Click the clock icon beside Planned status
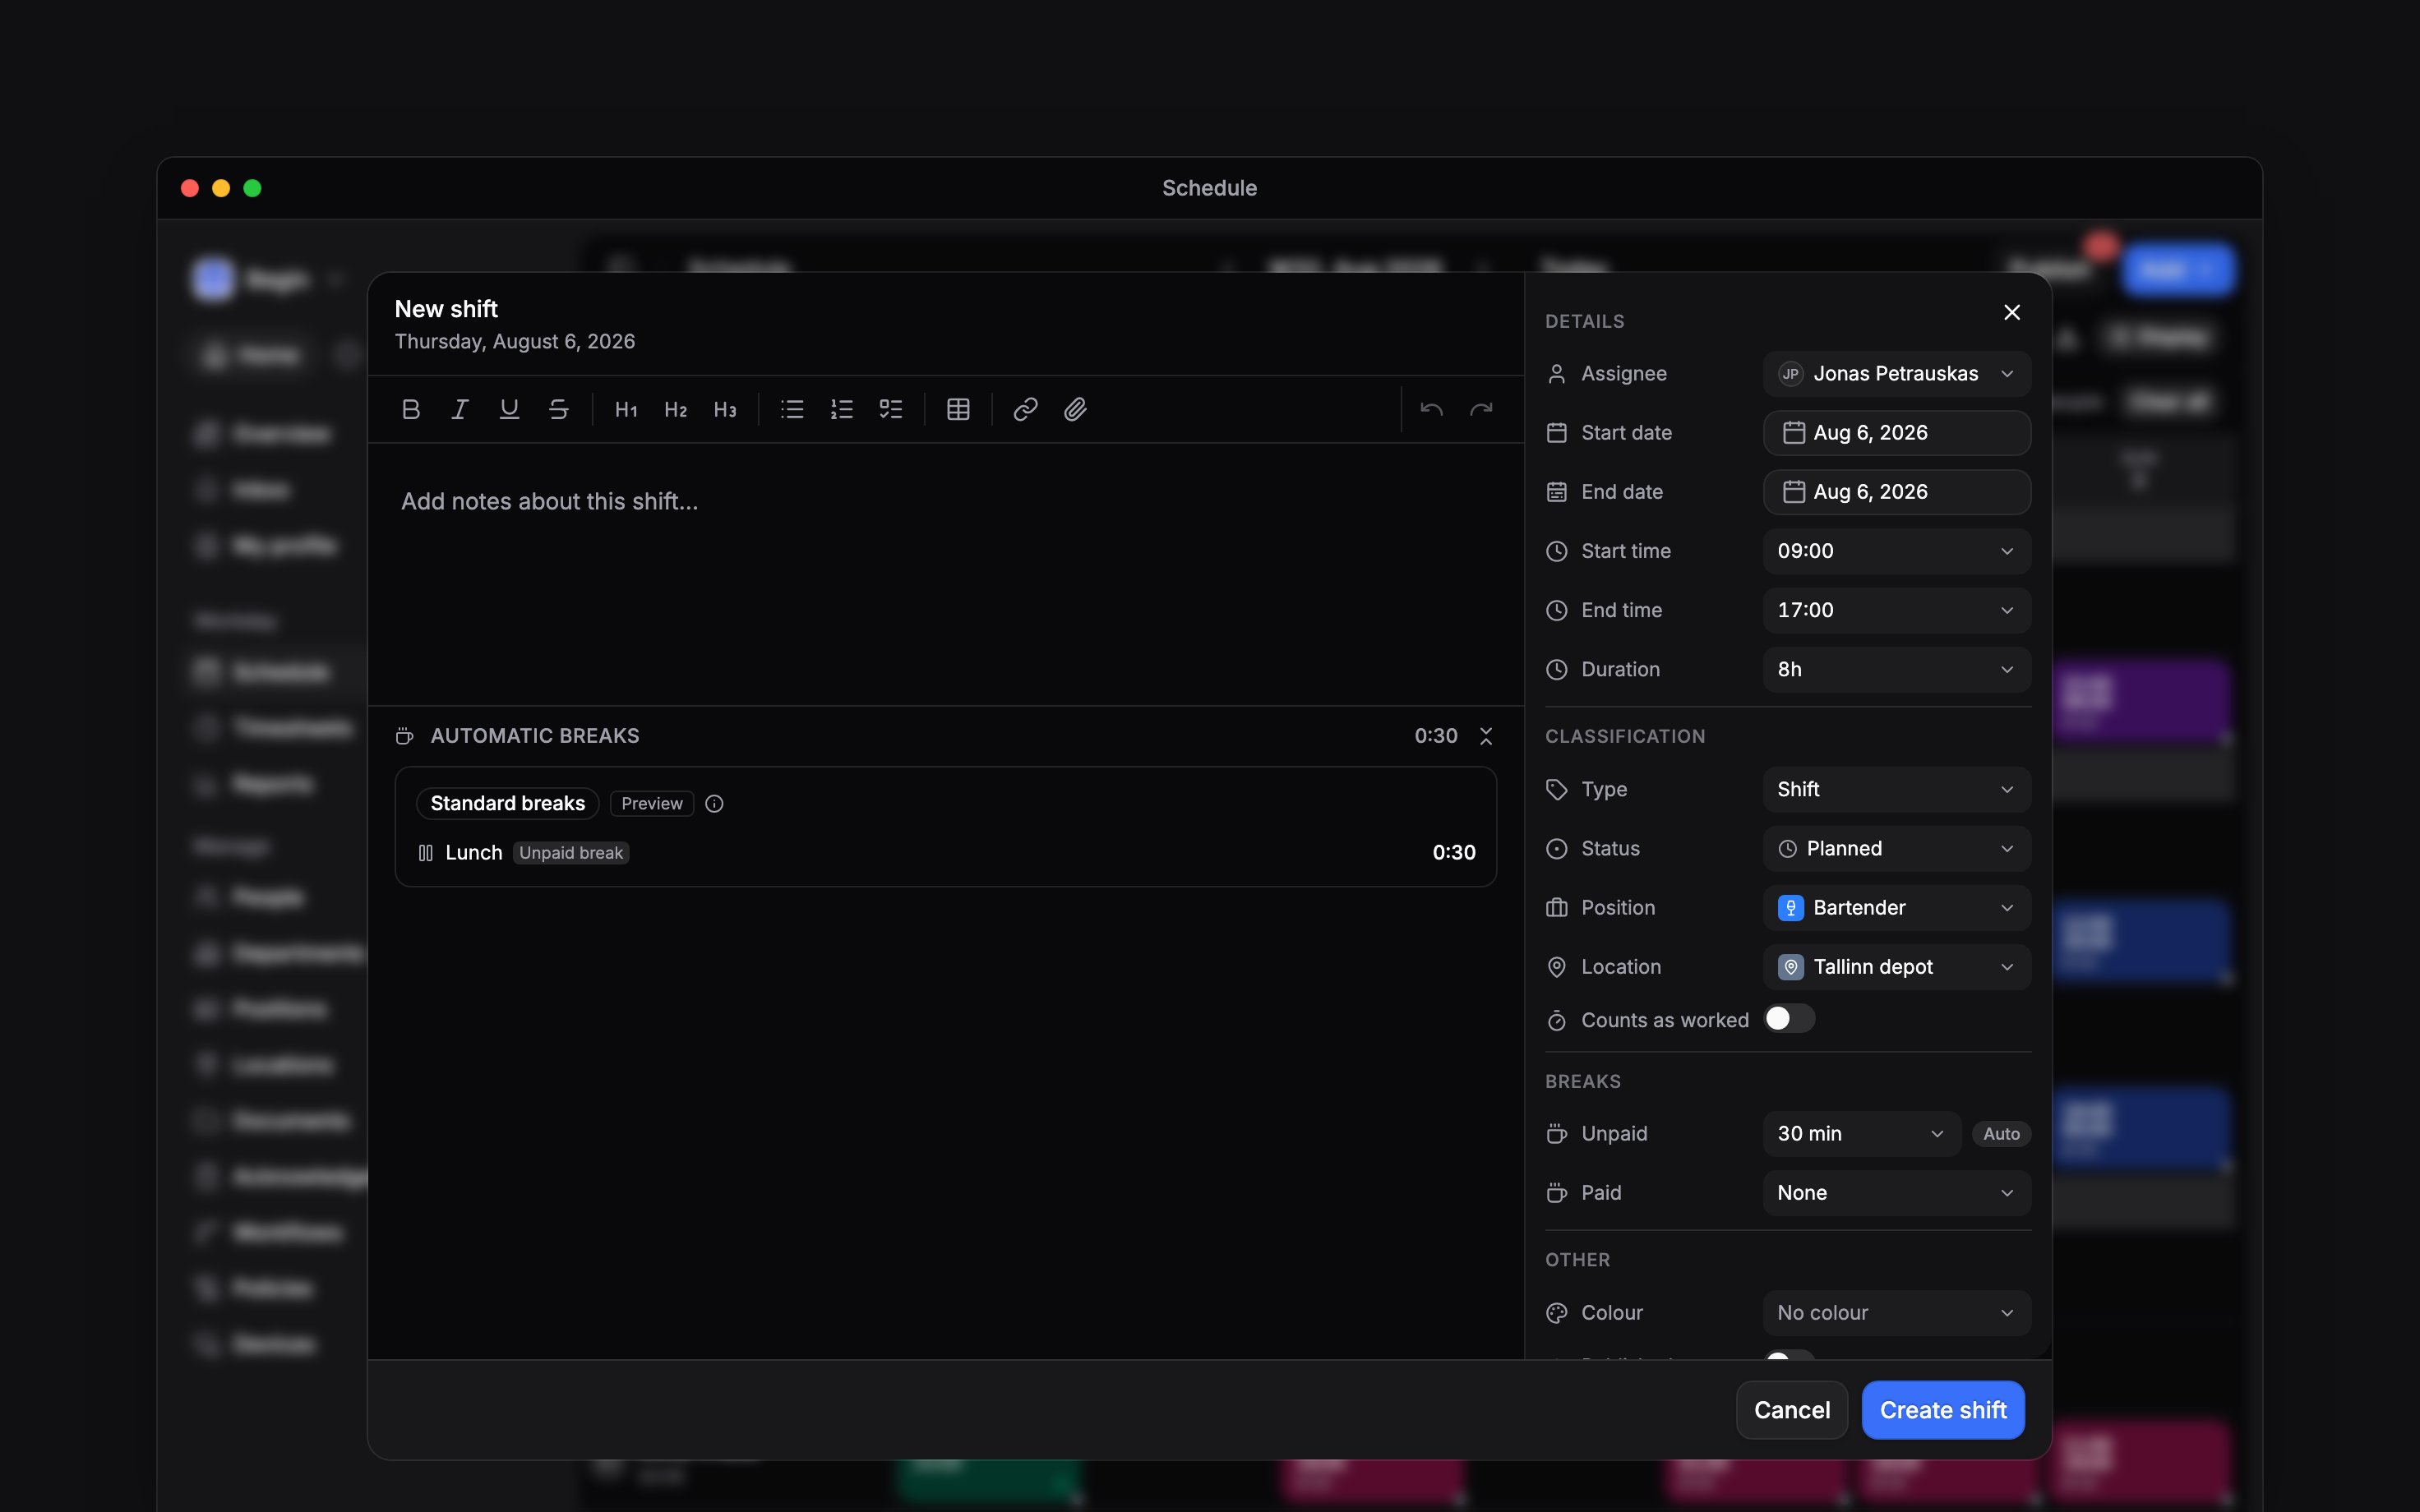The image size is (2420, 1512). (1788, 849)
